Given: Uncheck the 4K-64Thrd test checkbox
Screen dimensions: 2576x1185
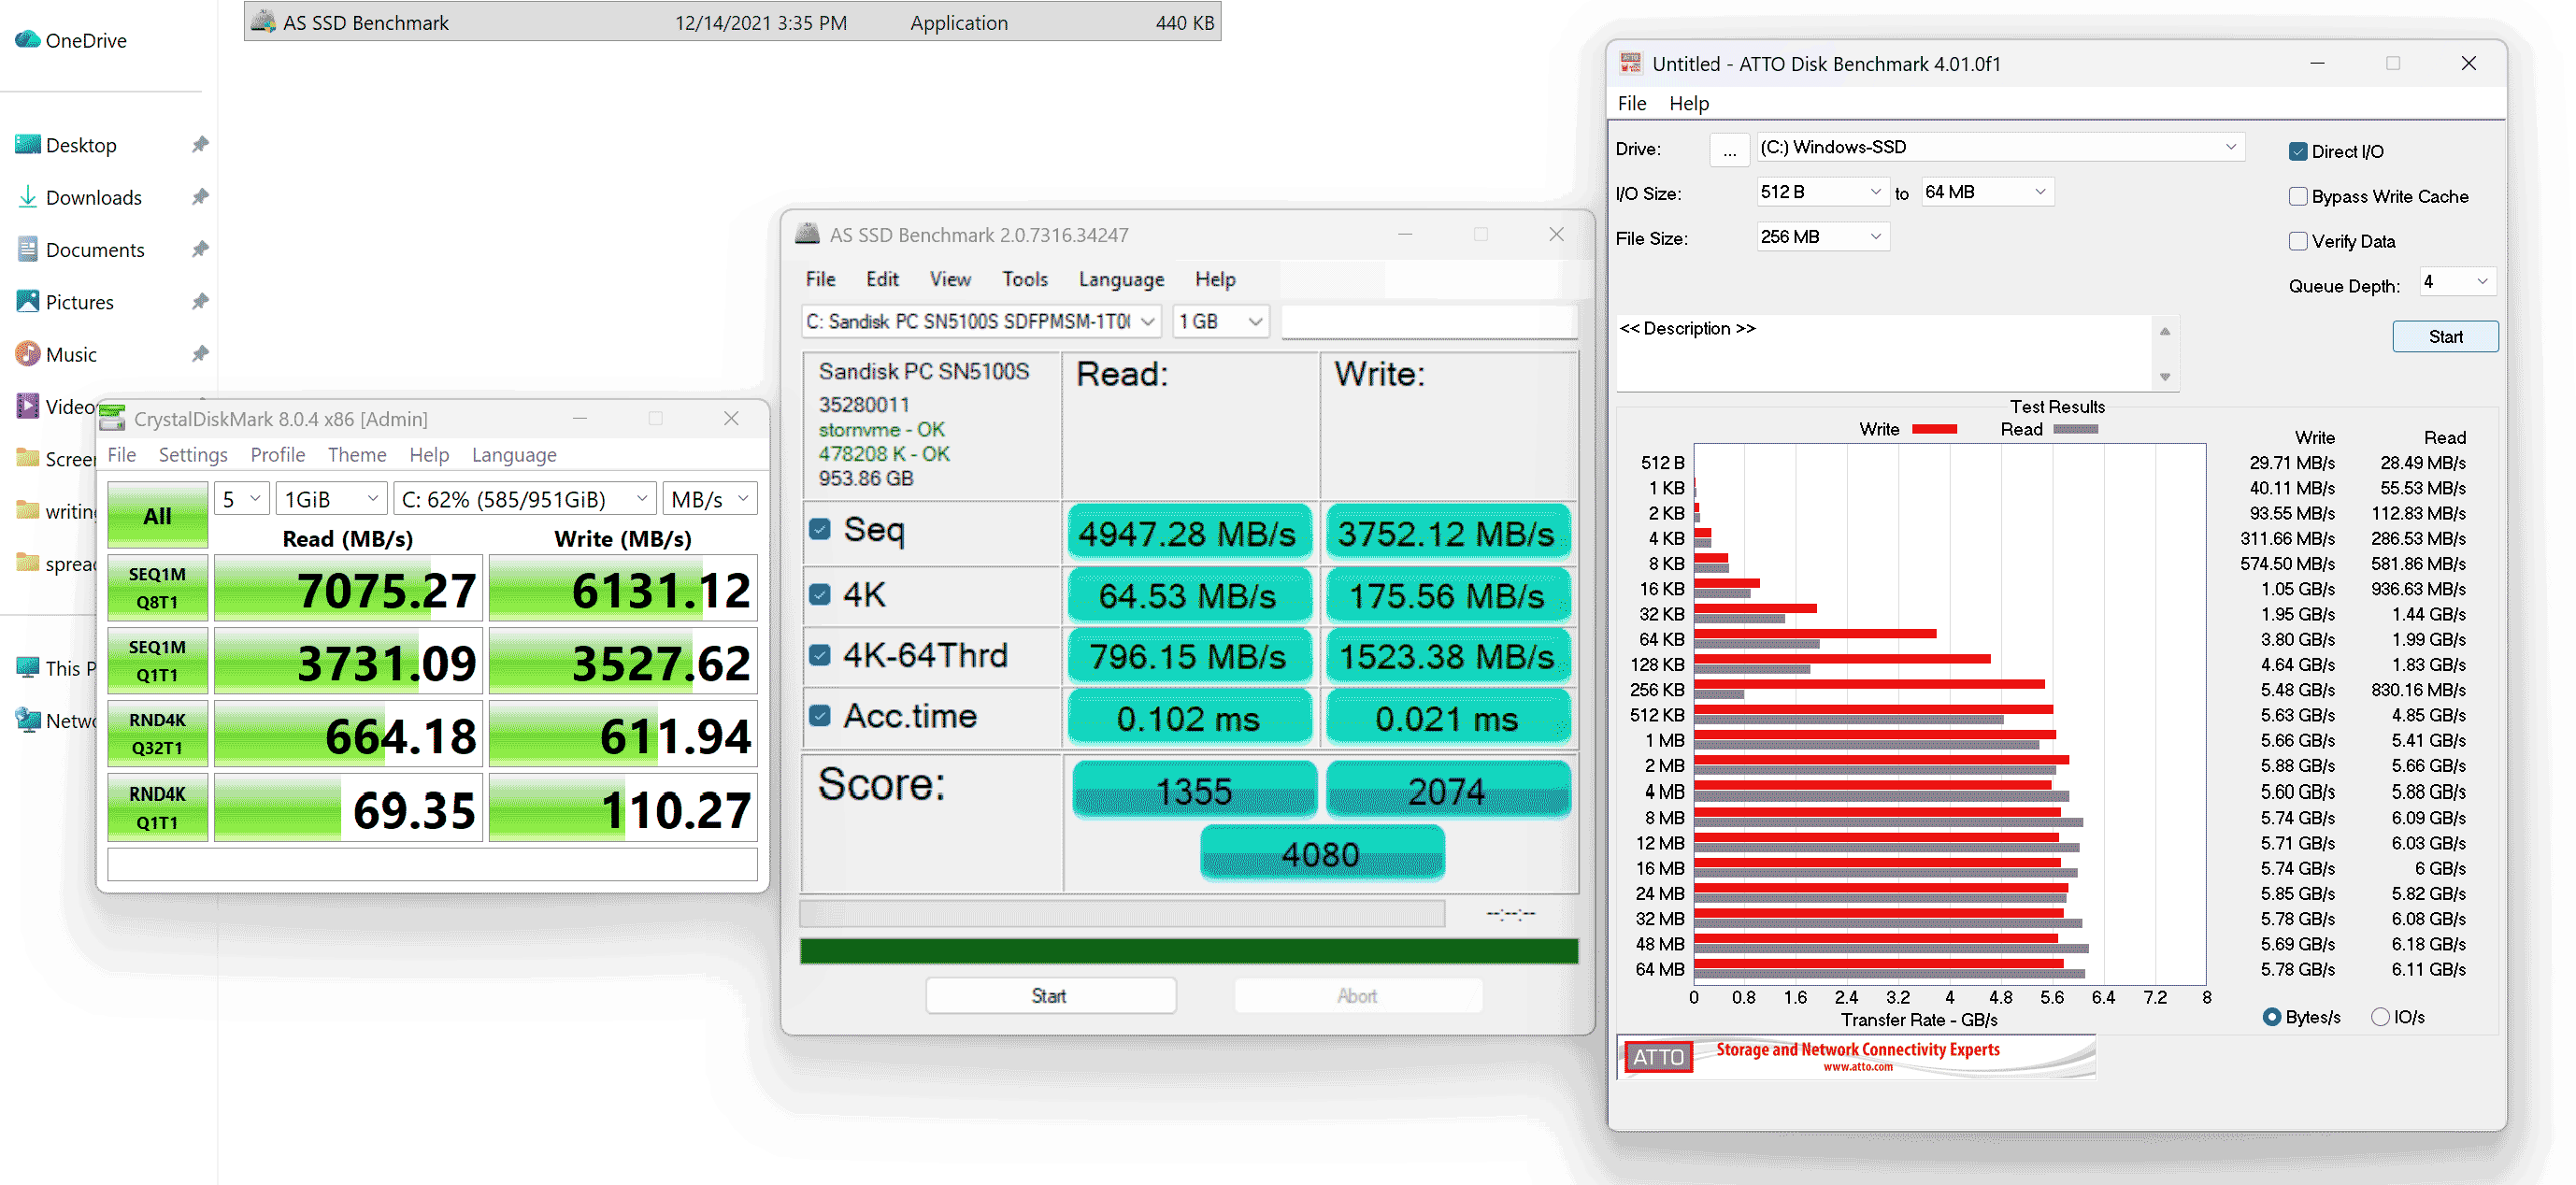Looking at the screenshot, I should [x=820, y=655].
